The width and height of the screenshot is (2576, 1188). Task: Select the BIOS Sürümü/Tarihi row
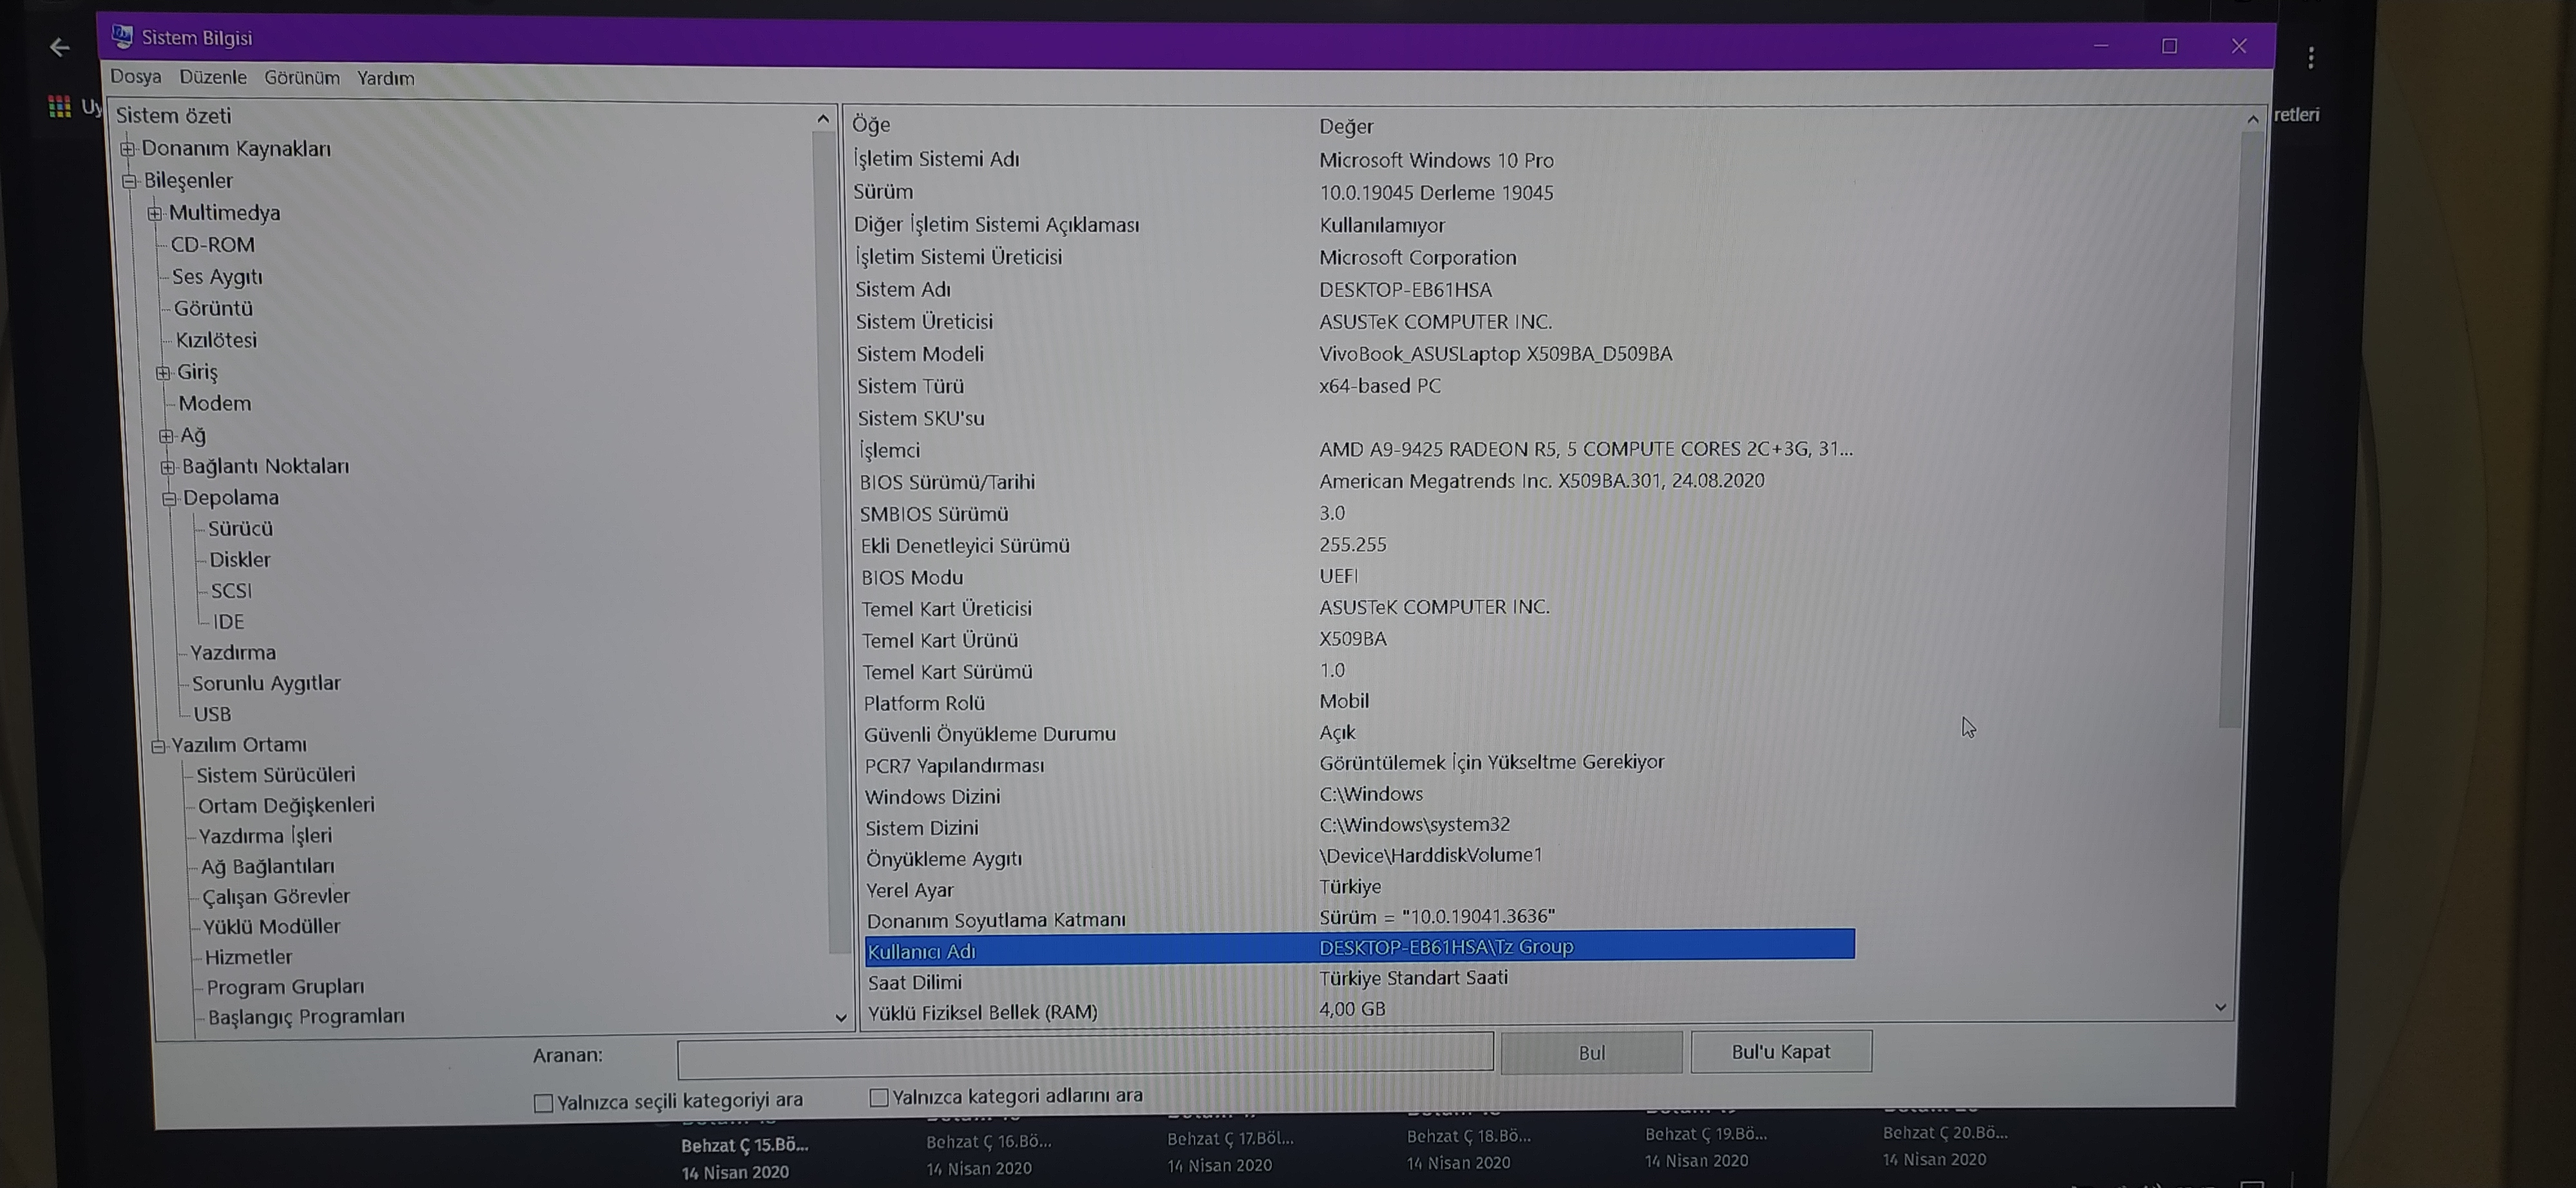[1356, 482]
